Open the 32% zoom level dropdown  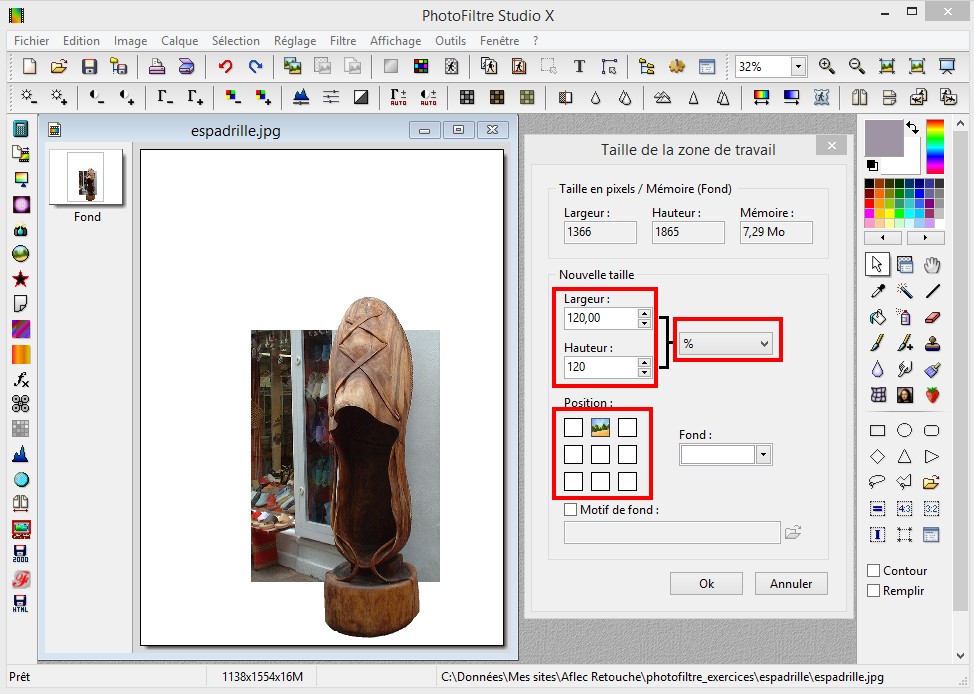point(798,66)
